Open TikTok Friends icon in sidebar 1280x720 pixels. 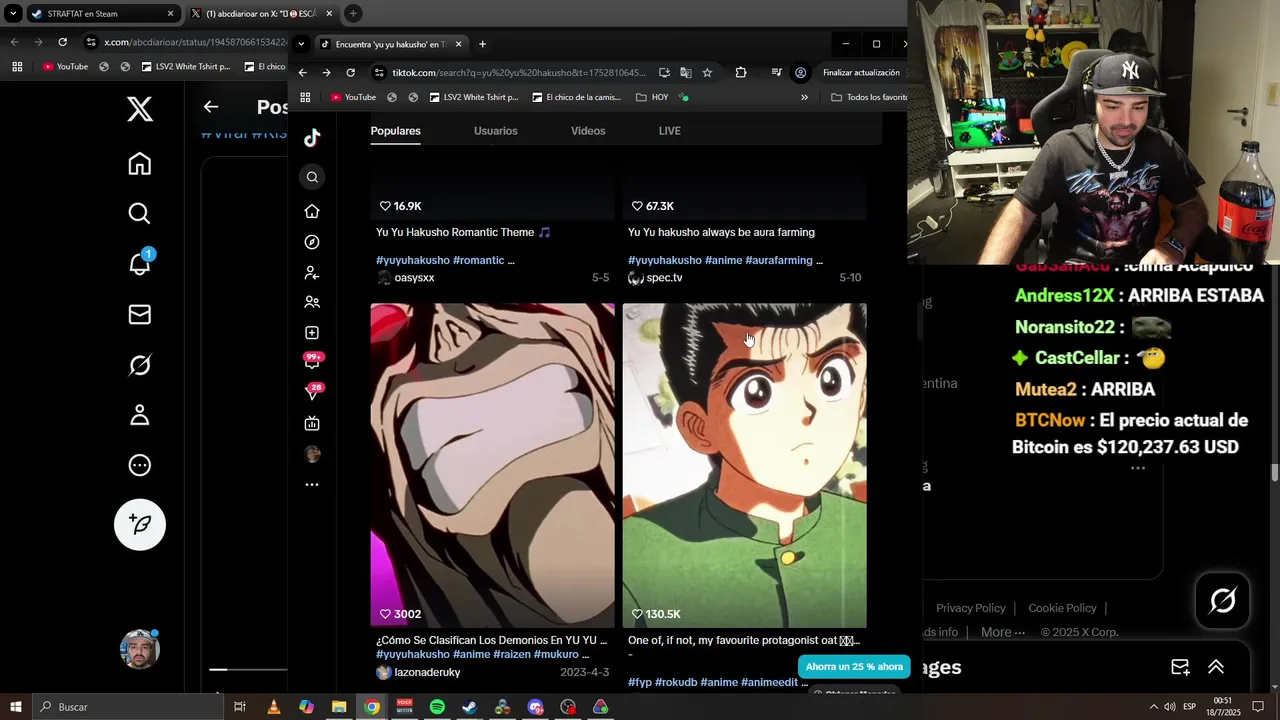click(x=312, y=302)
